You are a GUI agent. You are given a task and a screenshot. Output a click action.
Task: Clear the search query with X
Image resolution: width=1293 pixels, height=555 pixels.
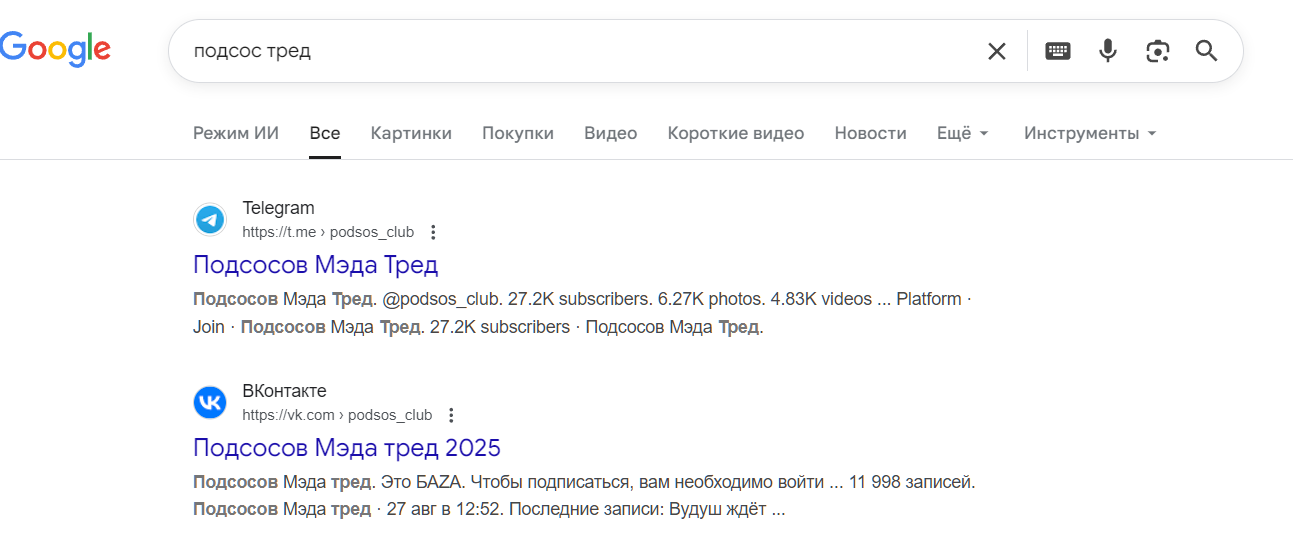click(997, 51)
